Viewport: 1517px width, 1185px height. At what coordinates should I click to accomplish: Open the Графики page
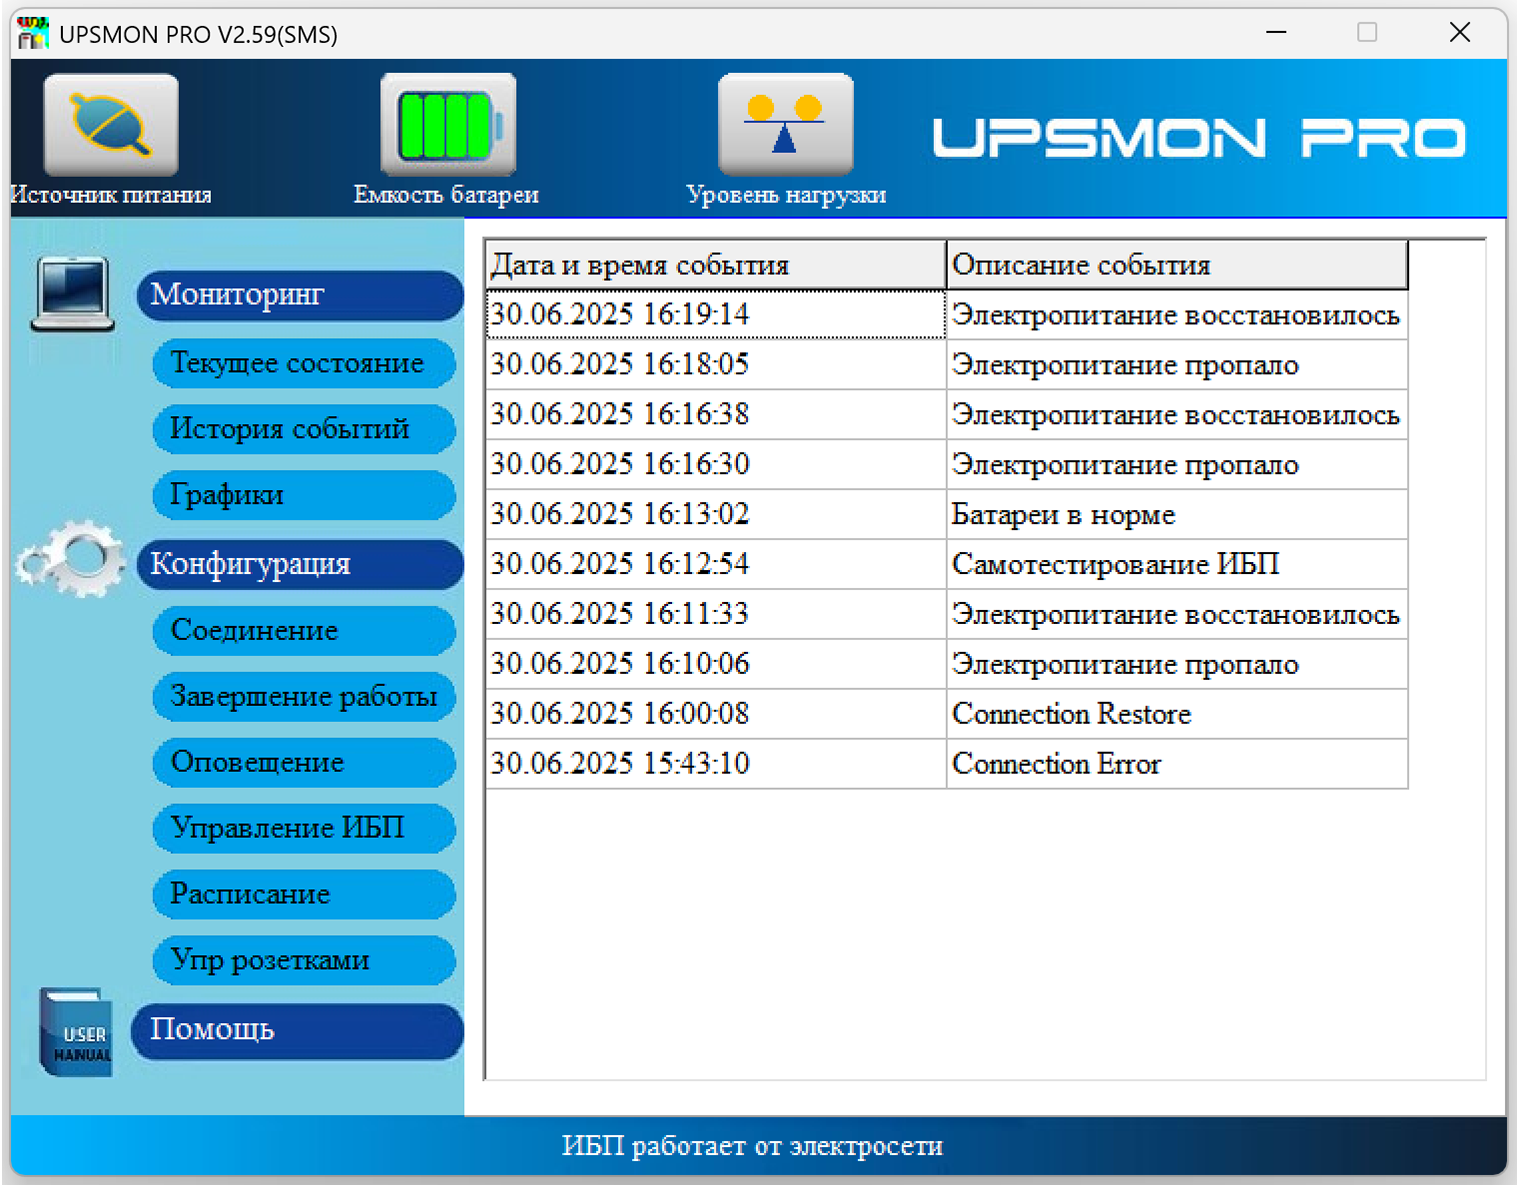point(304,495)
